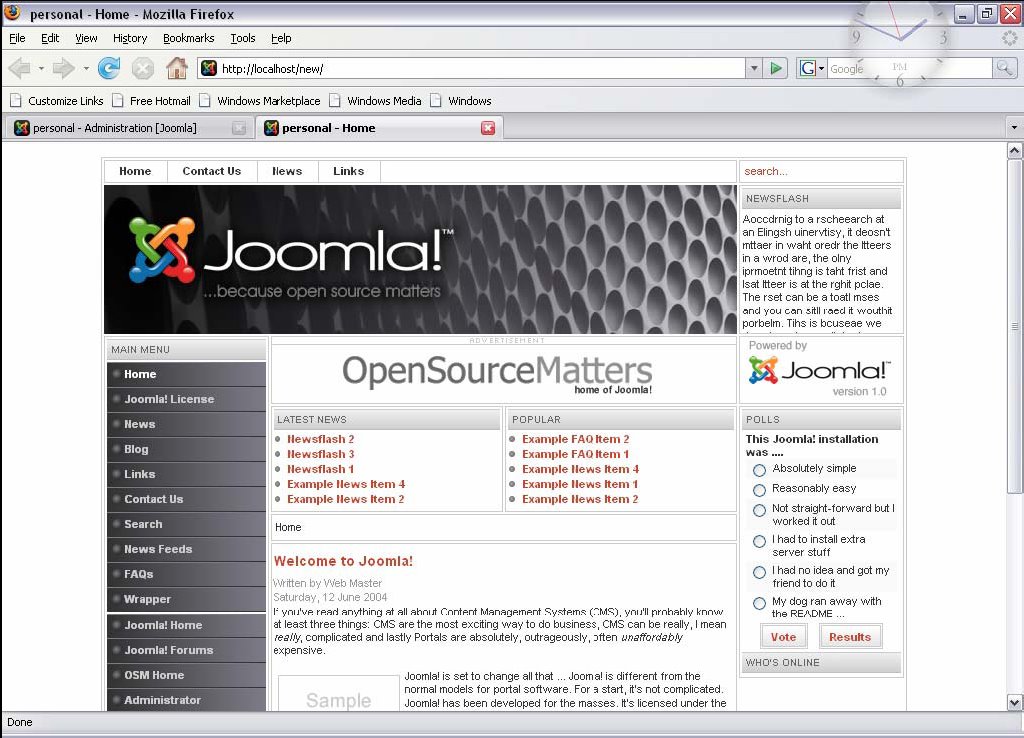
Task: Open Administrator link in sidebar menu
Action: click(x=186, y=700)
